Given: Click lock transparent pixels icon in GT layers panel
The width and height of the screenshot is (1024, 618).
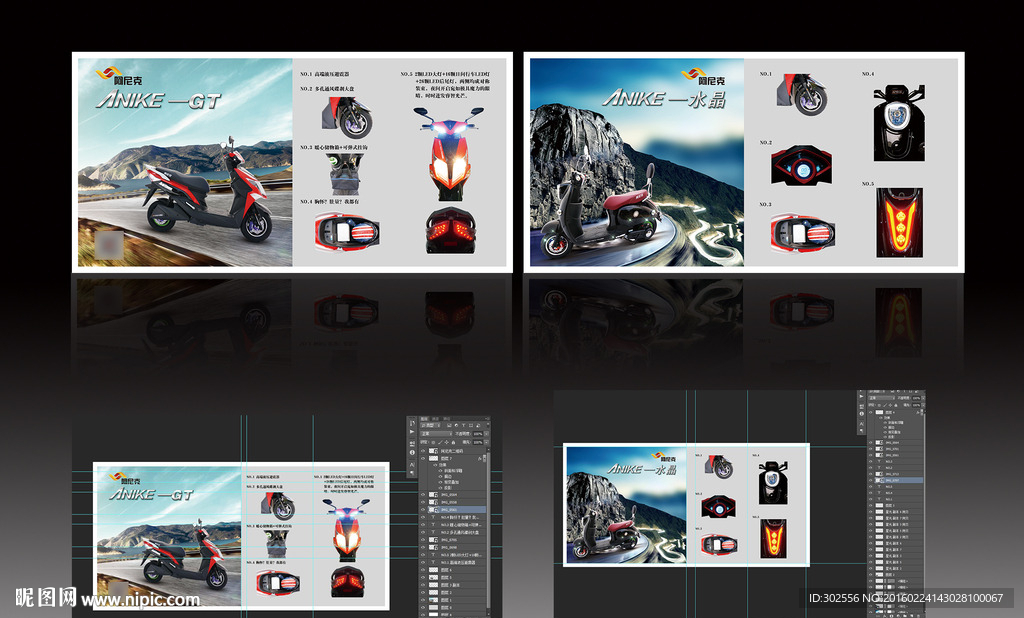Looking at the screenshot, I should point(434,442).
